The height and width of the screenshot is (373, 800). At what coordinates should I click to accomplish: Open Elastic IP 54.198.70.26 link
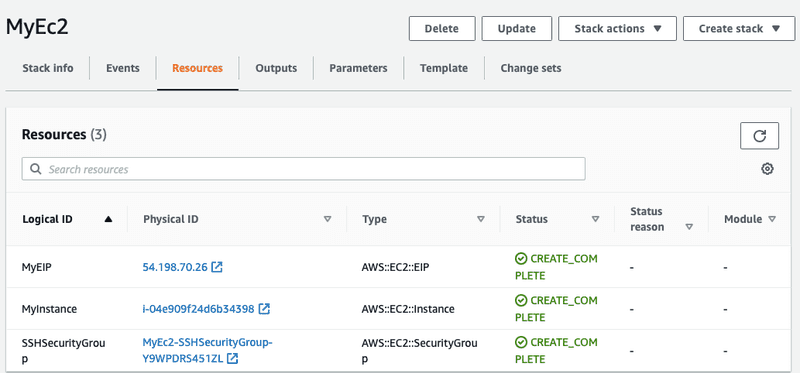tap(175, 267)
